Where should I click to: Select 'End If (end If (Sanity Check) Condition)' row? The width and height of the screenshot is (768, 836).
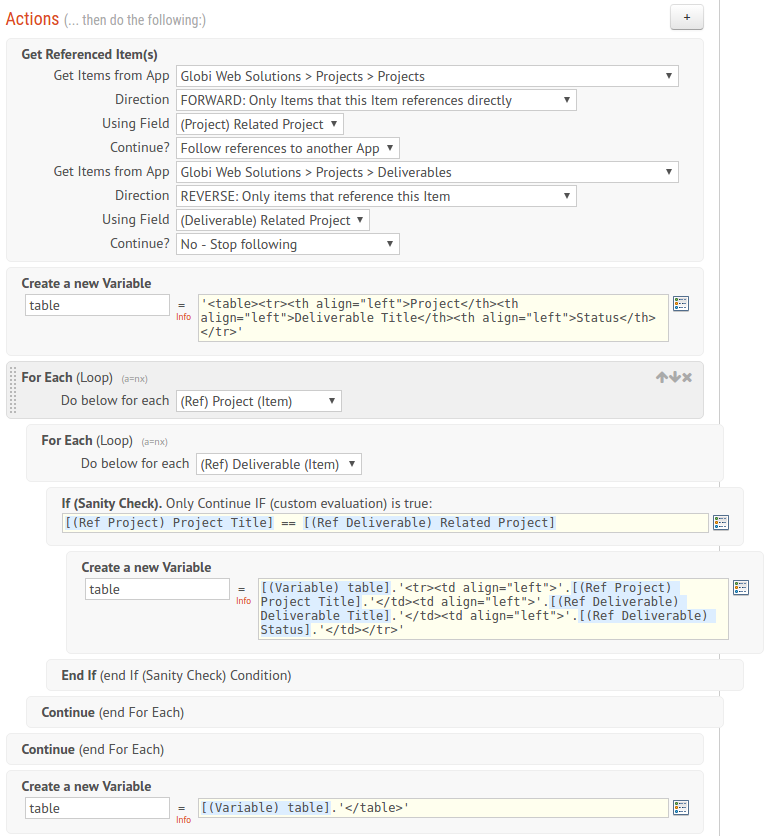[395, 675]
